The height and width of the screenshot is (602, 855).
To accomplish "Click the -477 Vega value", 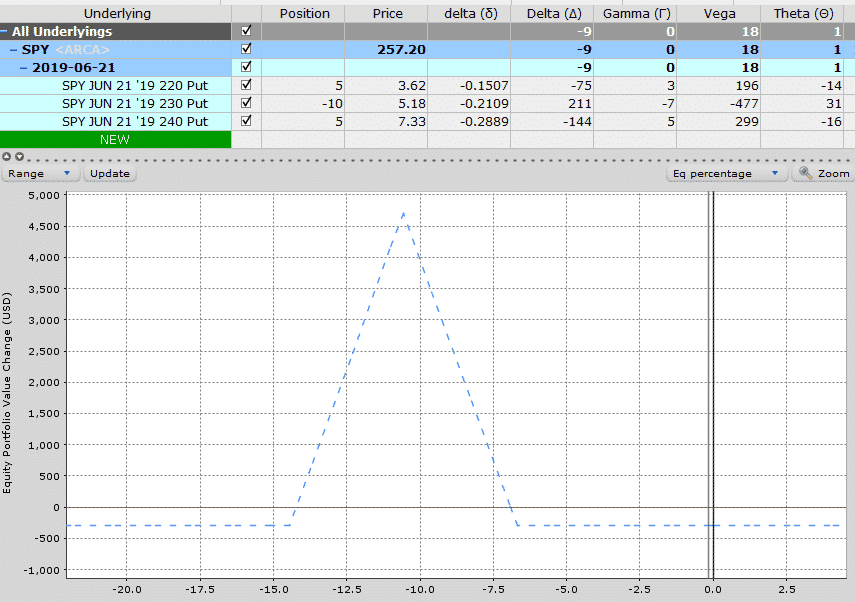I will pyautogui.click(x=744, y=104).
